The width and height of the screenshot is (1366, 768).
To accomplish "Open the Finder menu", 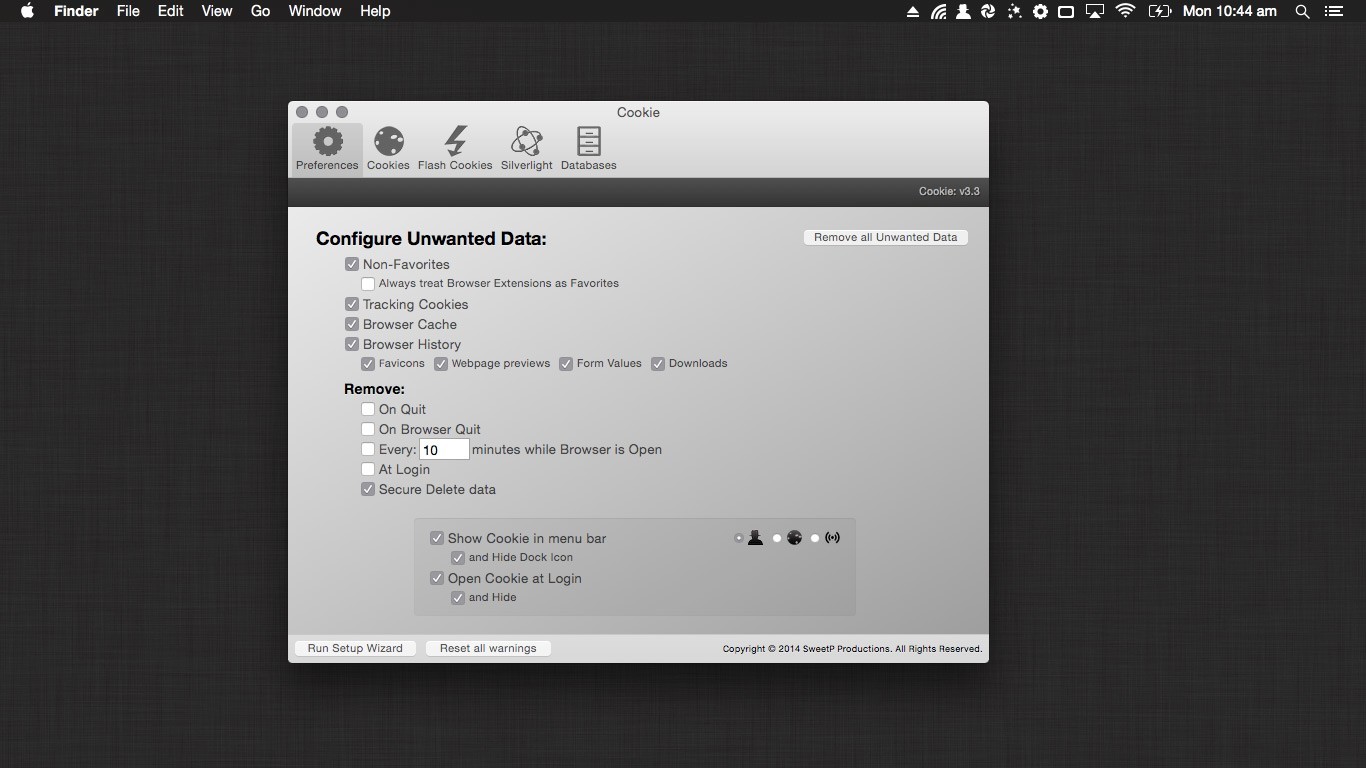I will tap(76, 11).
